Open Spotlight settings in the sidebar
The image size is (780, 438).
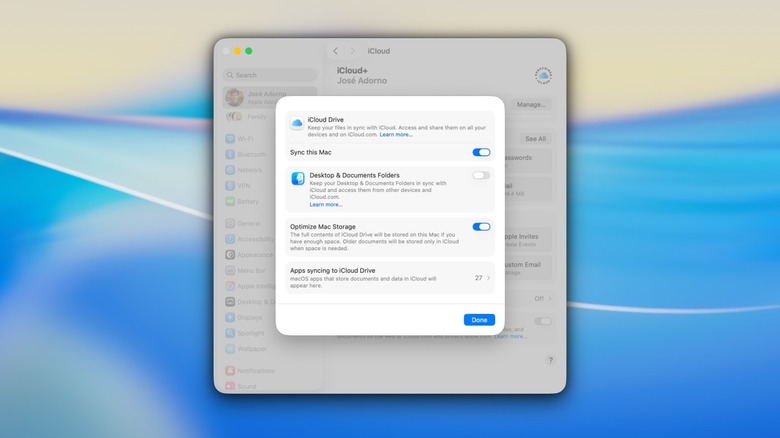[244, 333]
